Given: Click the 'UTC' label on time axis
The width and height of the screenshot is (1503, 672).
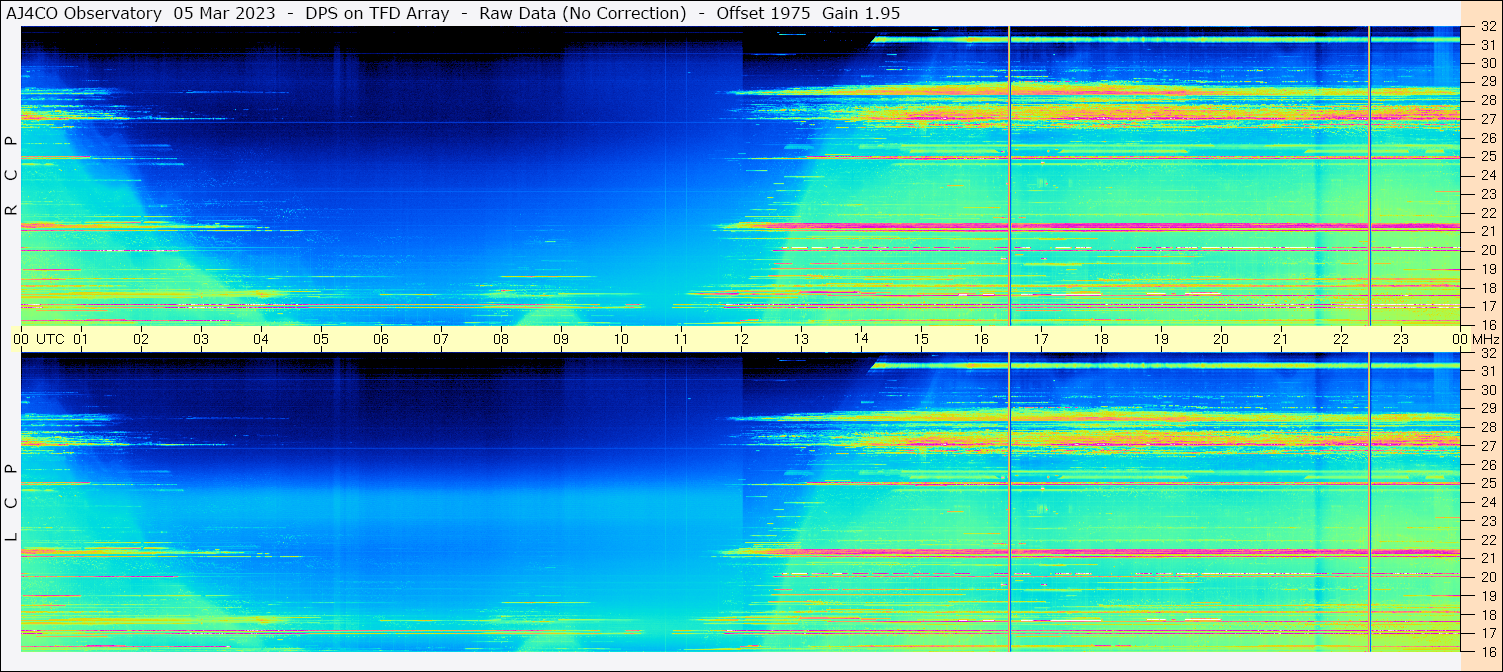Looking at the screenshot, I should (x=51, y=339).
